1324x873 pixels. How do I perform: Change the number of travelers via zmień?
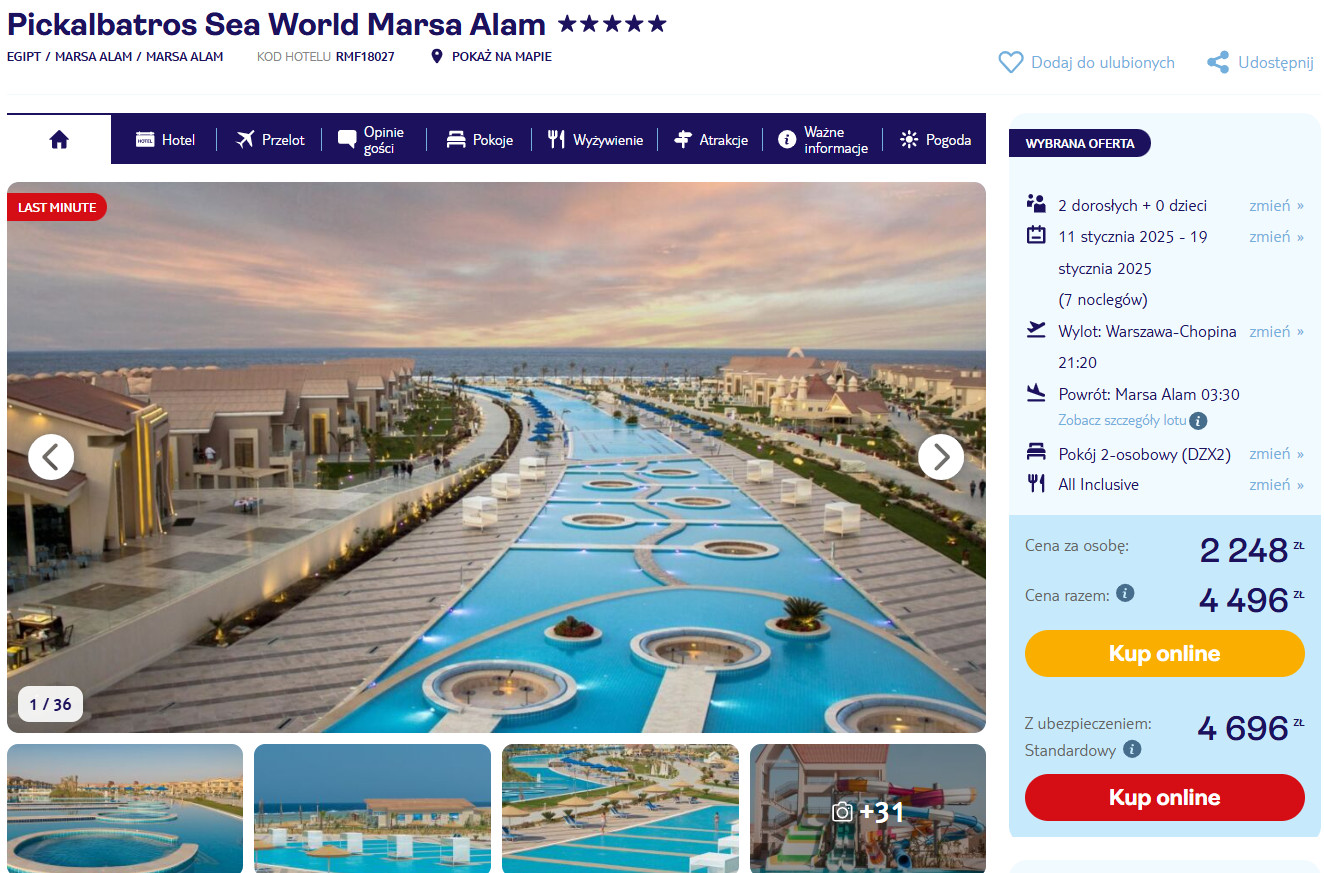click(x=1276, y=205)
